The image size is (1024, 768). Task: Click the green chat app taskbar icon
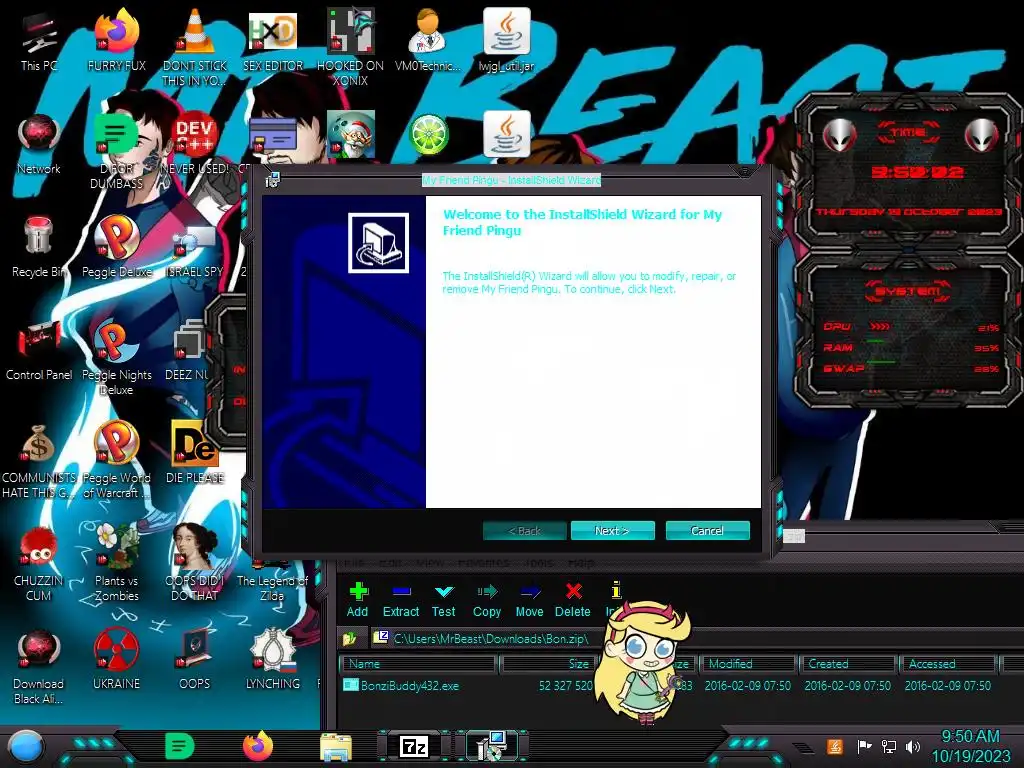coord(180,746)
